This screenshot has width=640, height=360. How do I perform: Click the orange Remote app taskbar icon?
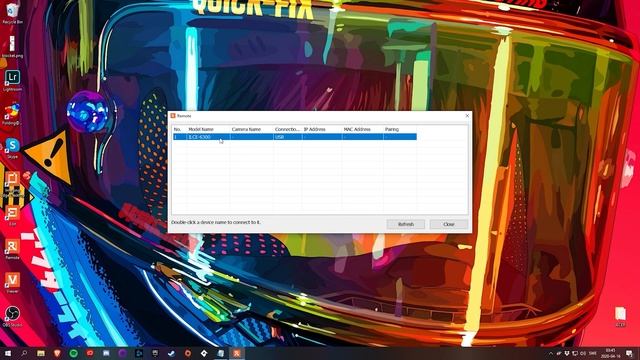[237, 353]
